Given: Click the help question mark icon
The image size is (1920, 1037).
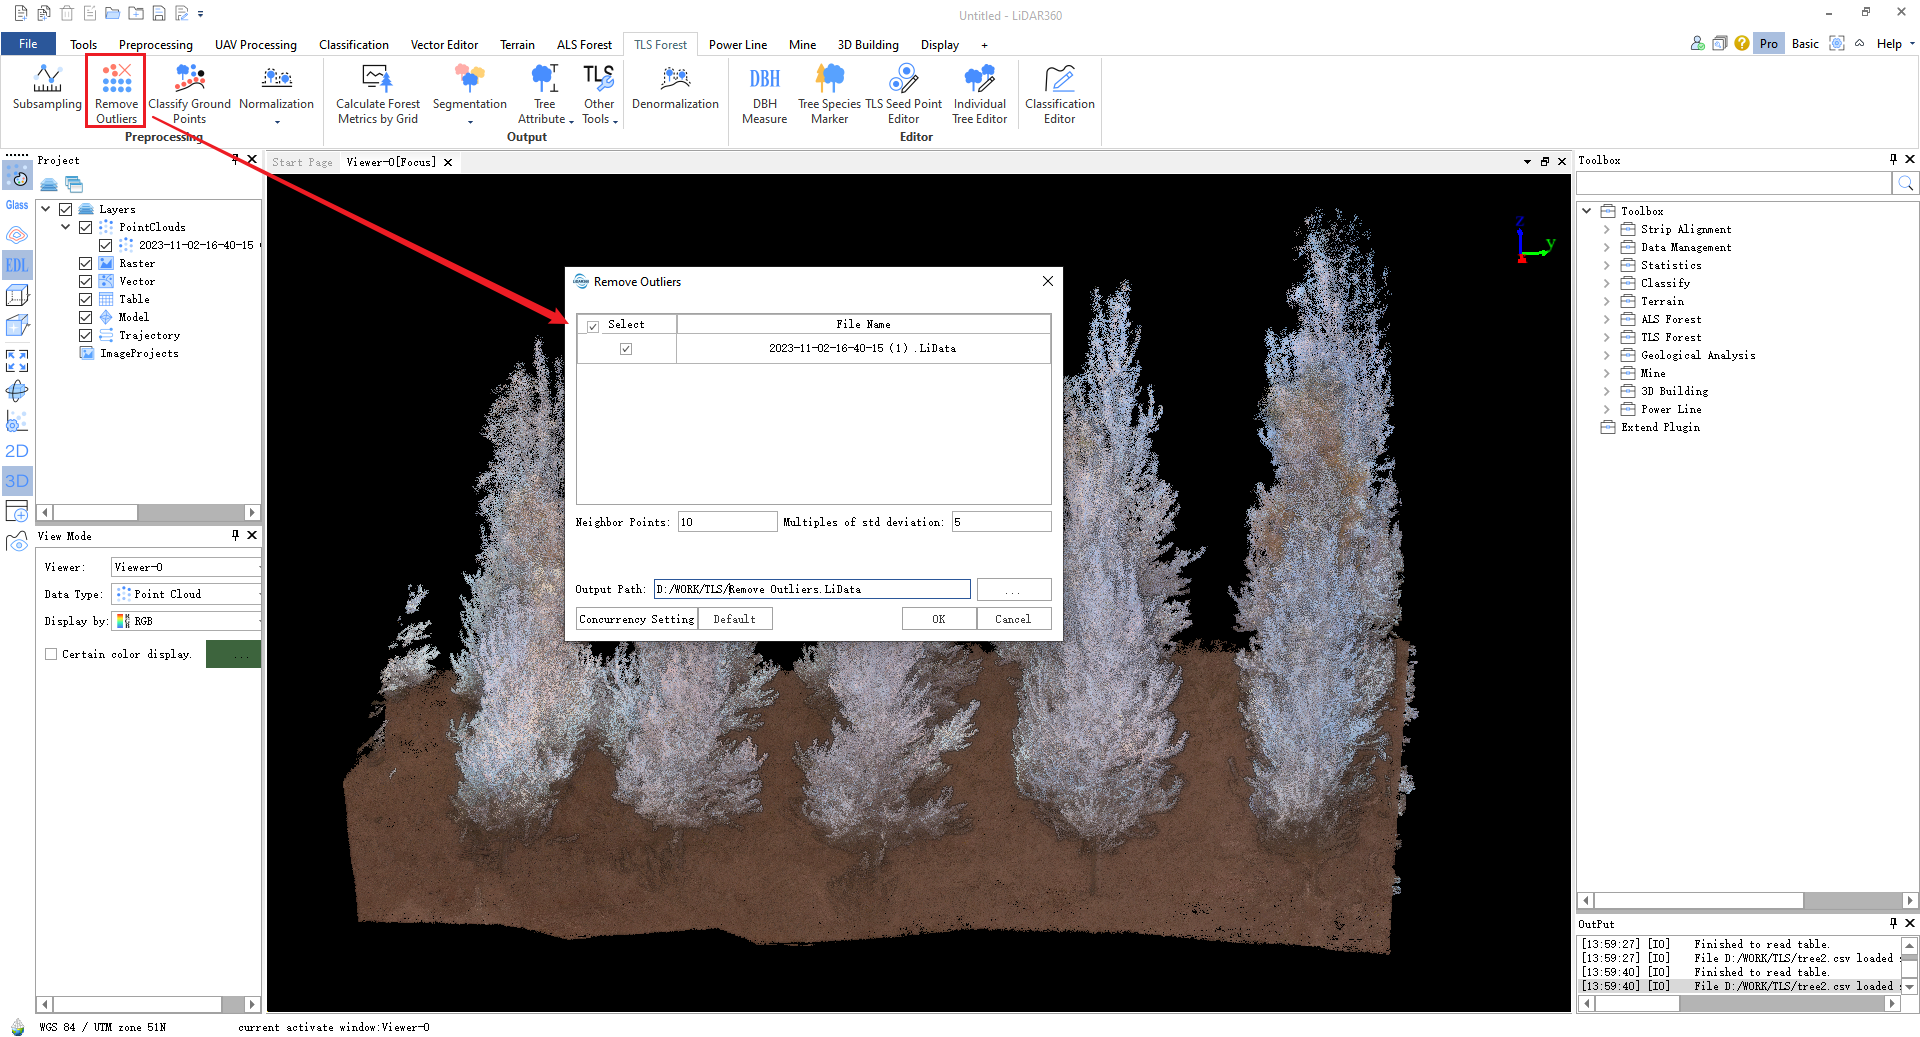Looking at the screenshot, I should coord(1742,43).
